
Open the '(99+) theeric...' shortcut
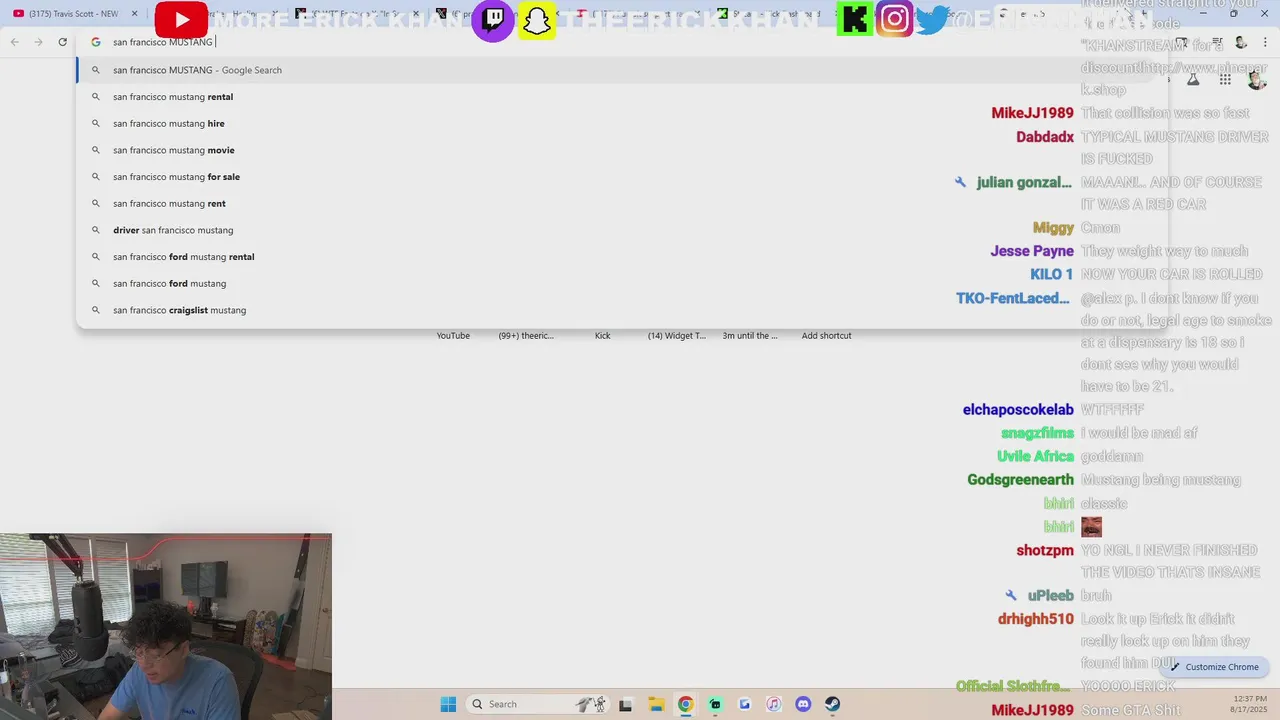tap(526, 335)
